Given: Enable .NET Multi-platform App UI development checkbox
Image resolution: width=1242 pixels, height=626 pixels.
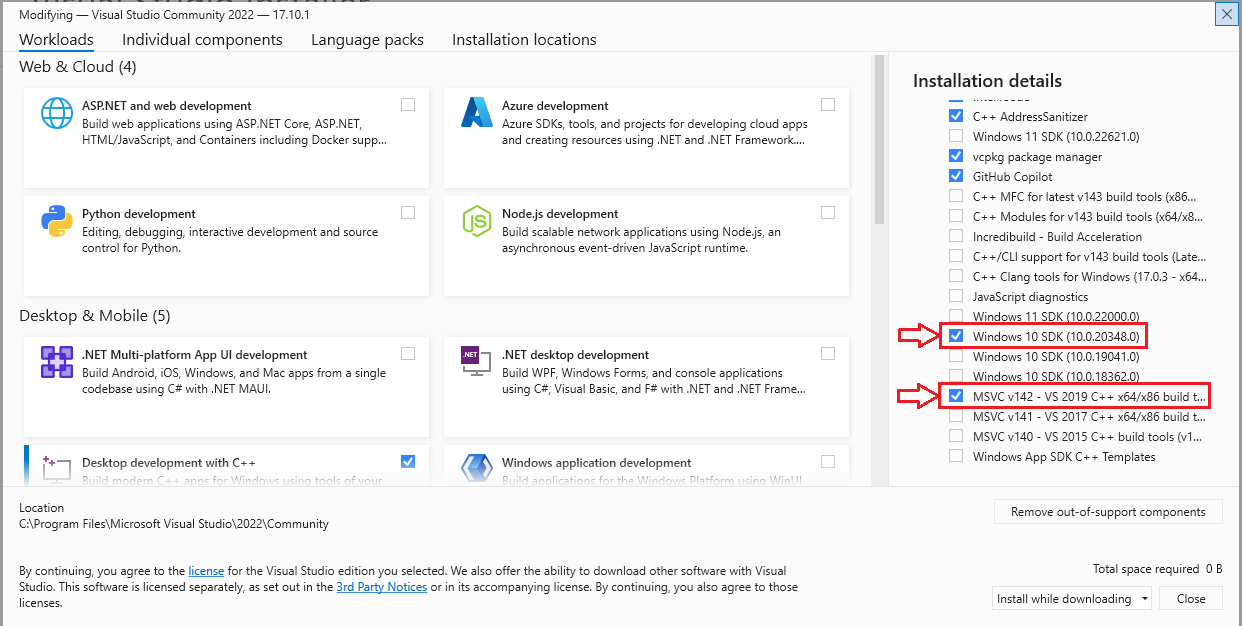Looking at the screenshot, I should pyautogui.click(x=408, y=353).
